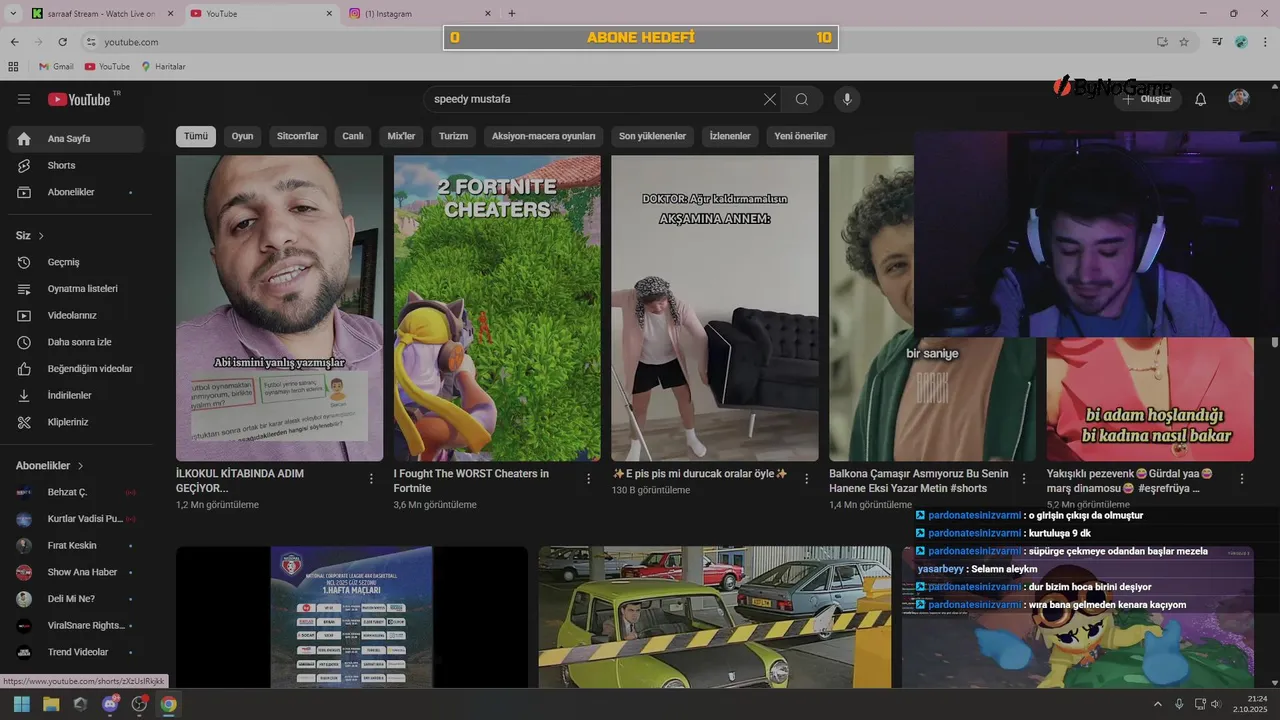This screenshot has height=720, width=1280.
Task: Clear the search text with X icon
Action: coord(769,99)
